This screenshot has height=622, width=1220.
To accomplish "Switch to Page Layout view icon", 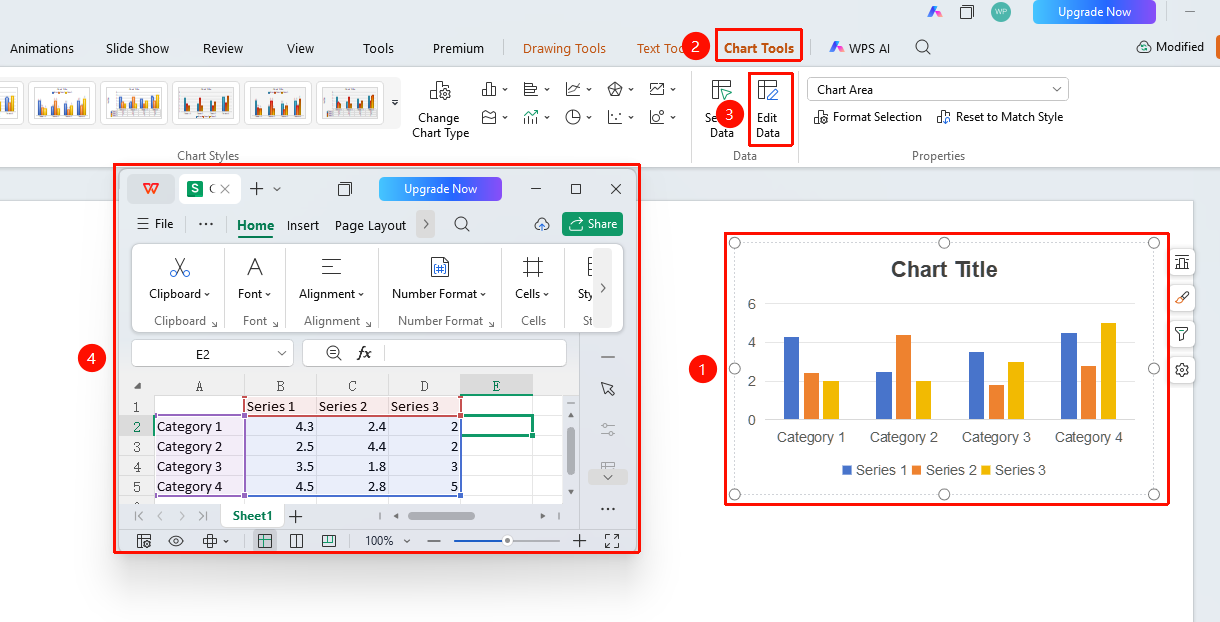I will [x=297, y=541].
